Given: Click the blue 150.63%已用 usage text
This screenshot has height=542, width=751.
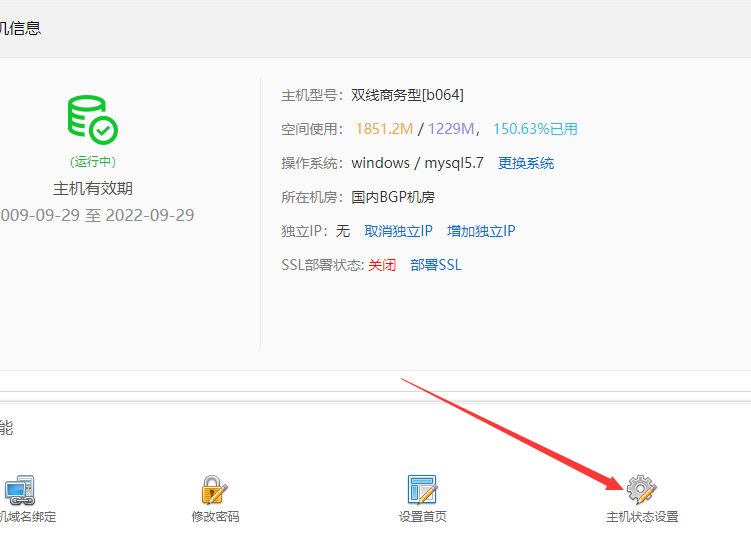Looking at the screenshot, I should coord(535,129).
